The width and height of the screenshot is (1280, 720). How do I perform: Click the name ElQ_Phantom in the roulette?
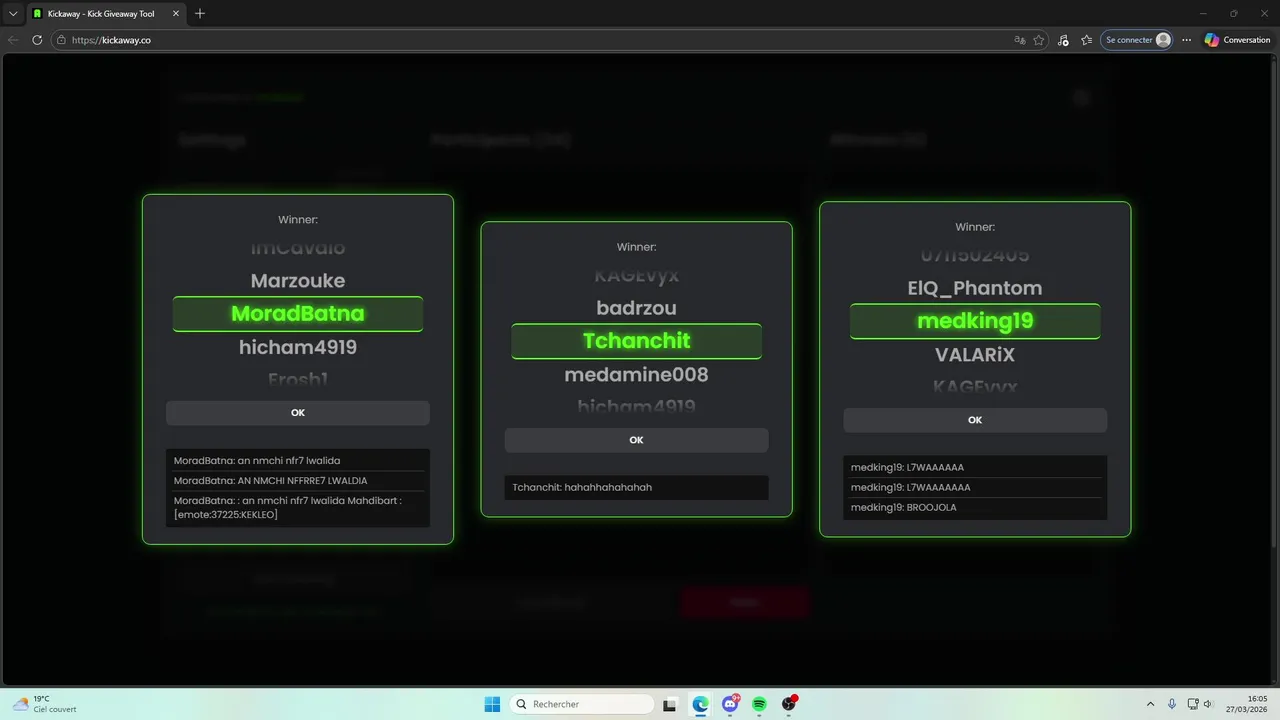coord(975,288)
